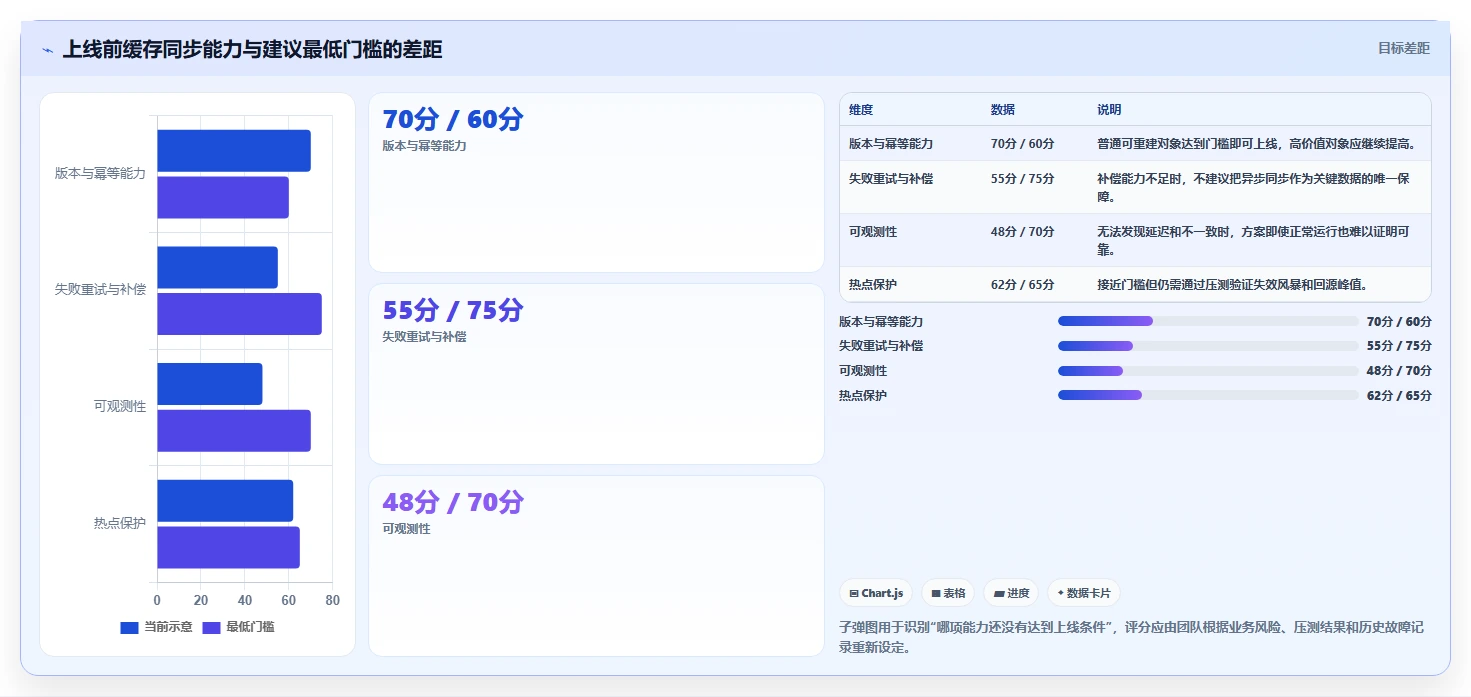Click the 62分 / 65分 value in the progress list
This screenshot has width=1471, height=697.
1399,396
